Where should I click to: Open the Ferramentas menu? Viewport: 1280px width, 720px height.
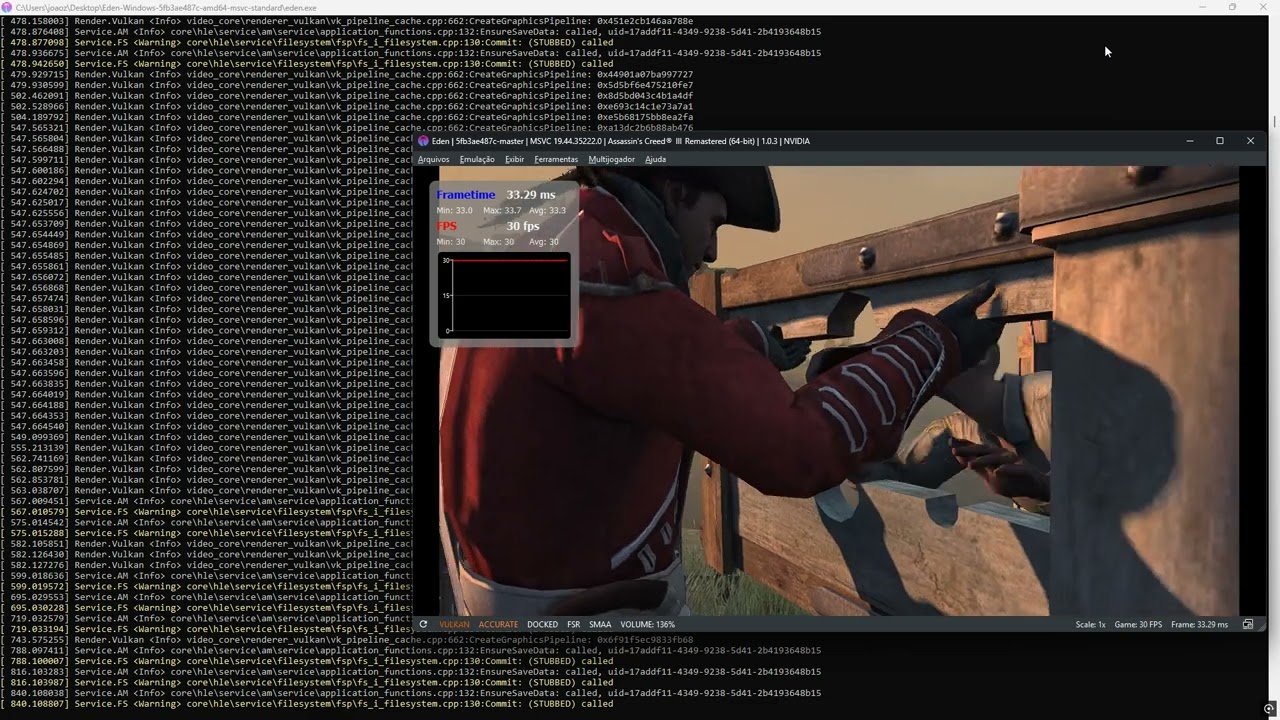(556, 159)
